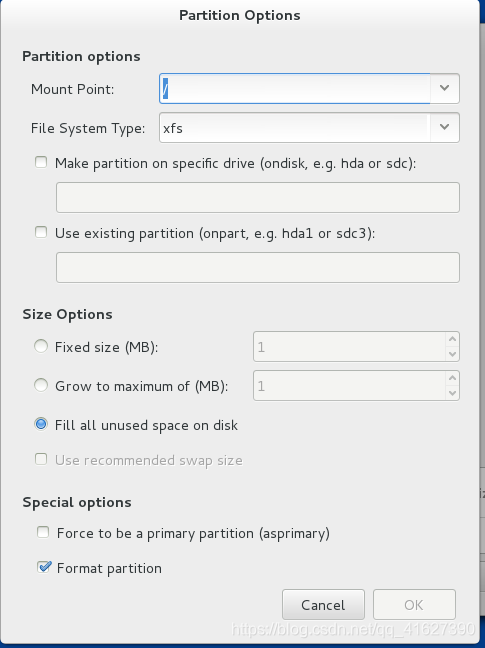
Task: Decrease Grow to maximum value down arrow
Action: (x=452, y=393)
